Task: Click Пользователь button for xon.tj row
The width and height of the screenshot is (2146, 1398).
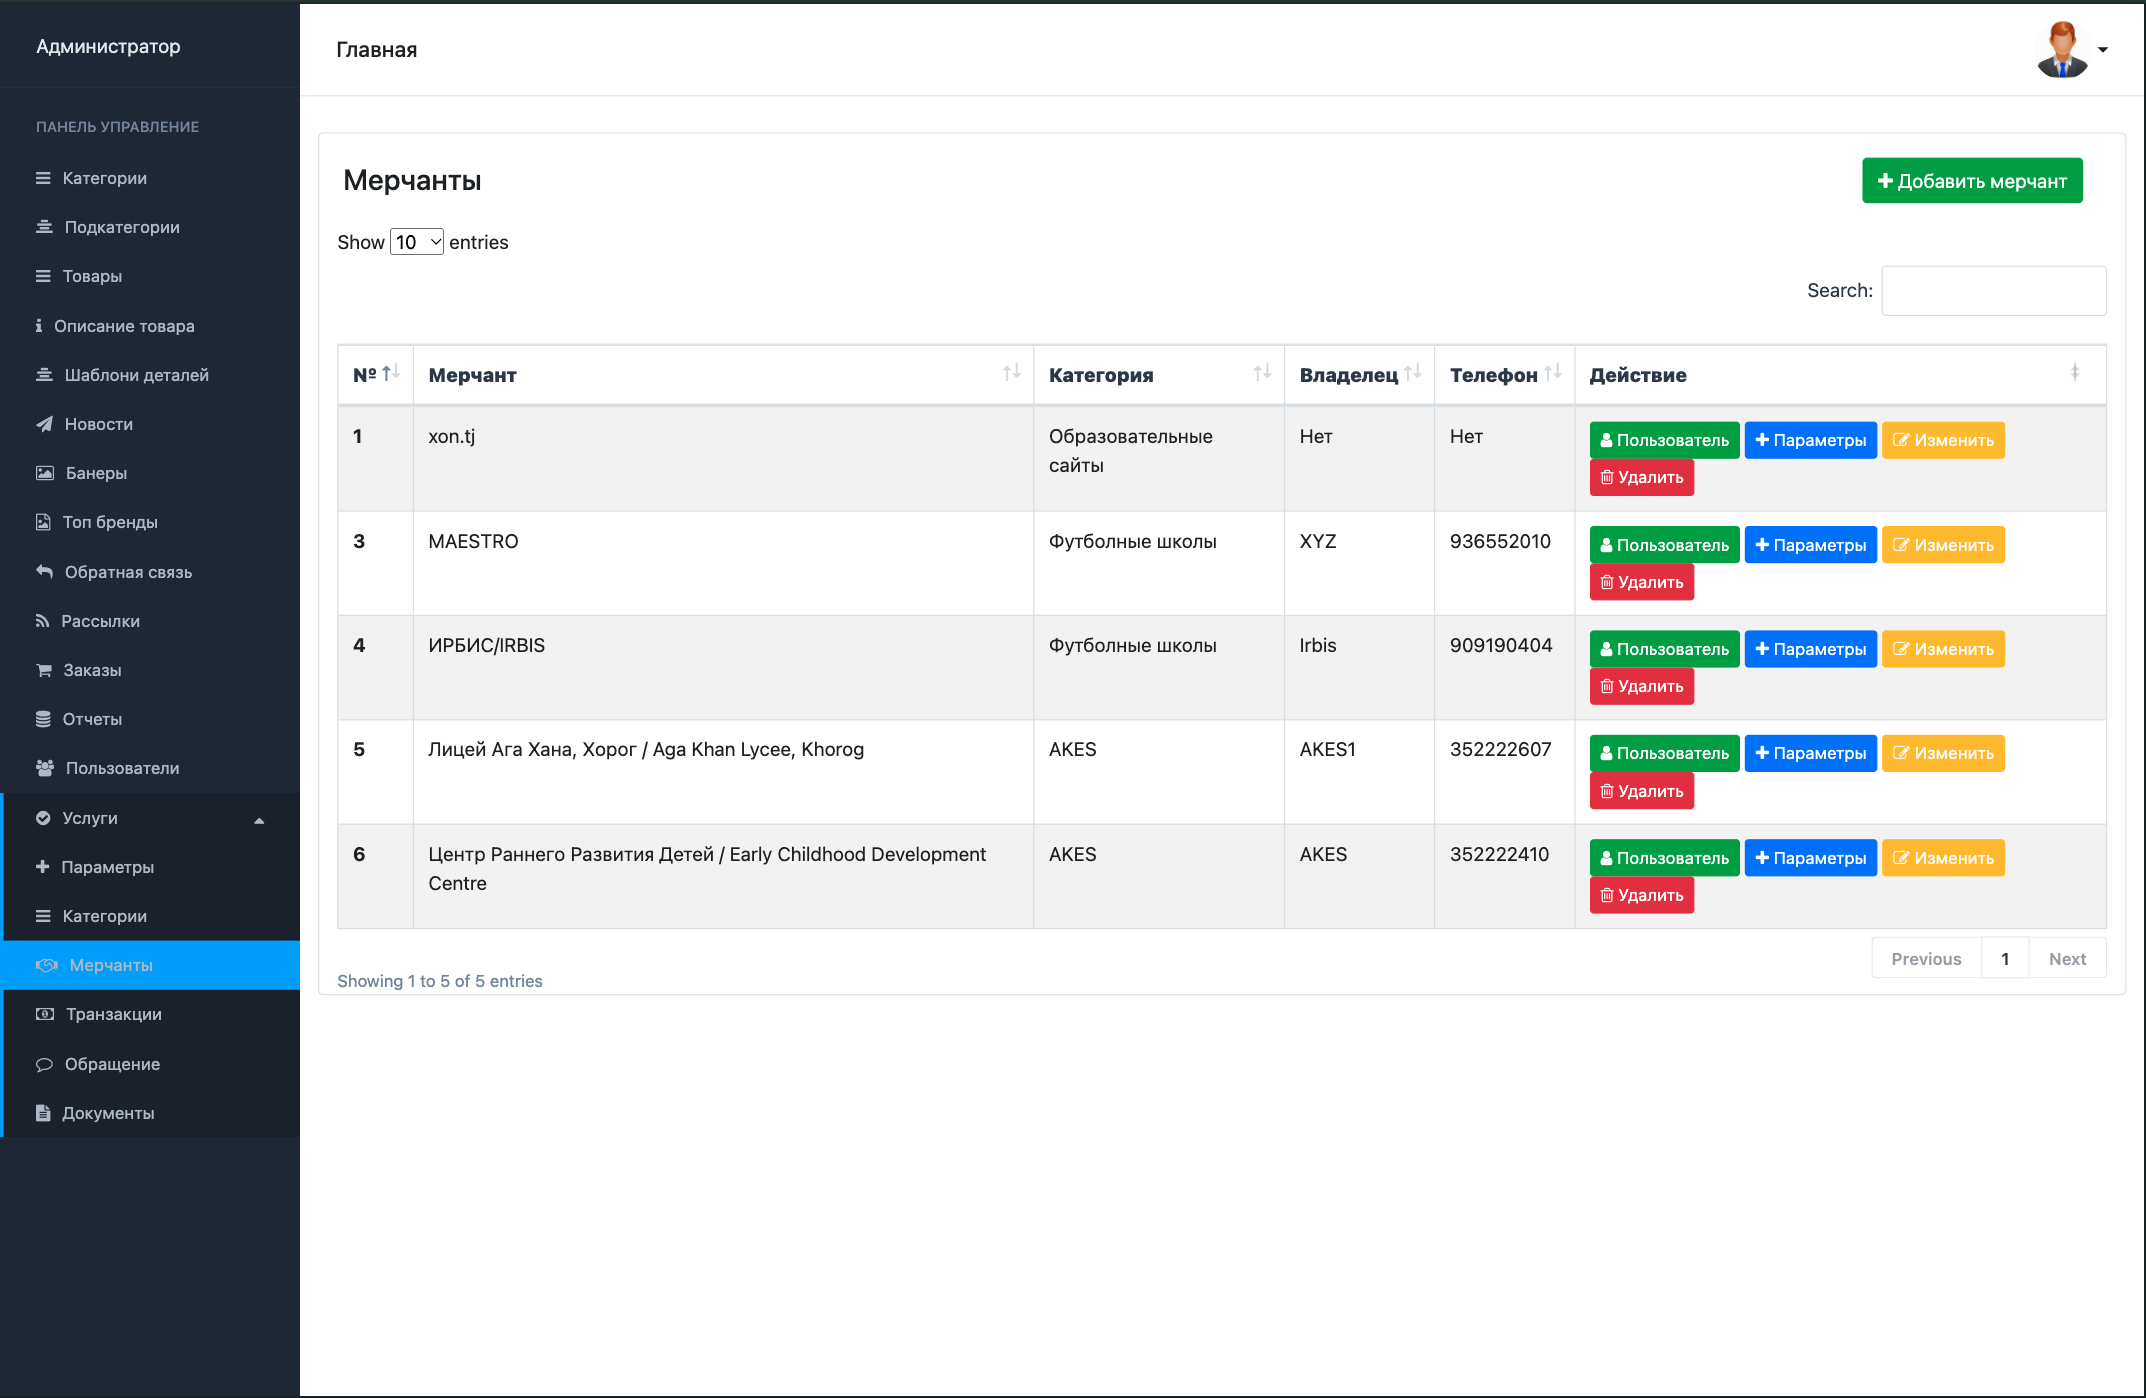Action: point(1664,440)
